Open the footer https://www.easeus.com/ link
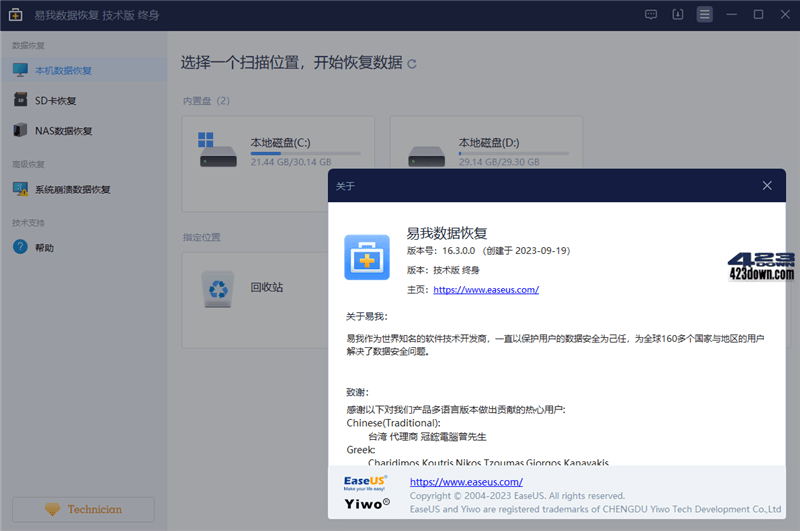Viewport: 800px width, 531px height. pyautogui.click(x=466, y=482)
